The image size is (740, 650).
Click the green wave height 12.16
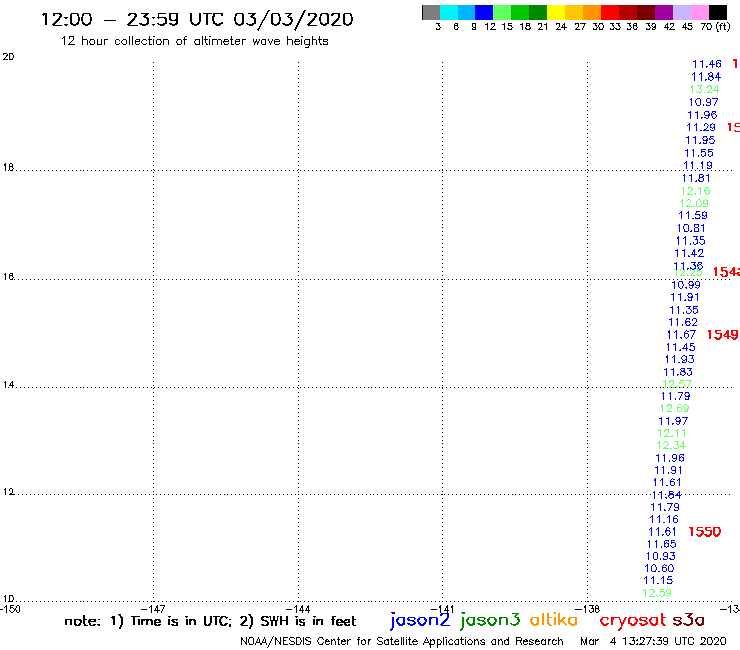[695, 191]
